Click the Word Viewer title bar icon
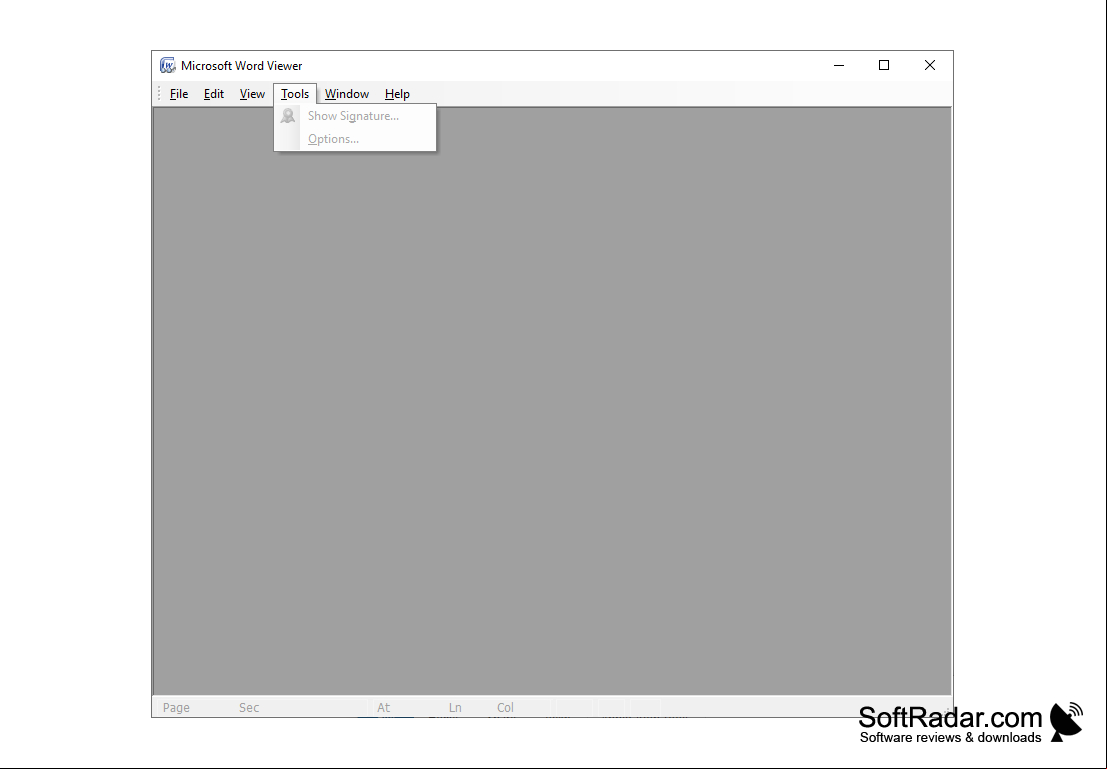 [x=167, y=66]
